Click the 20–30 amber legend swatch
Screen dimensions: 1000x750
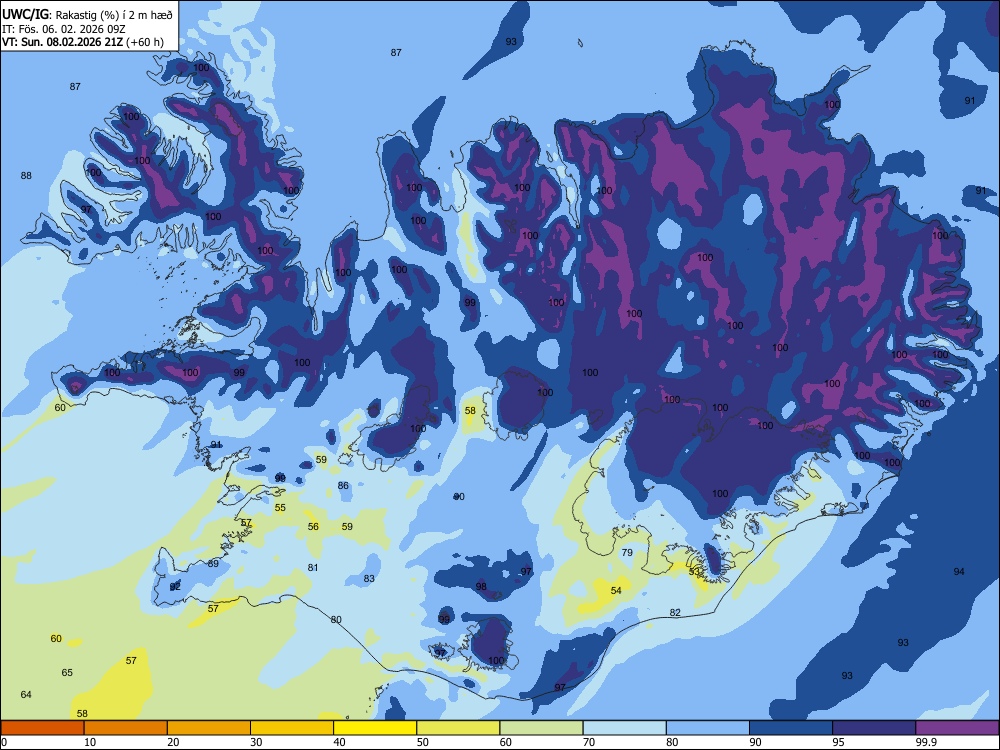[209, 728]
